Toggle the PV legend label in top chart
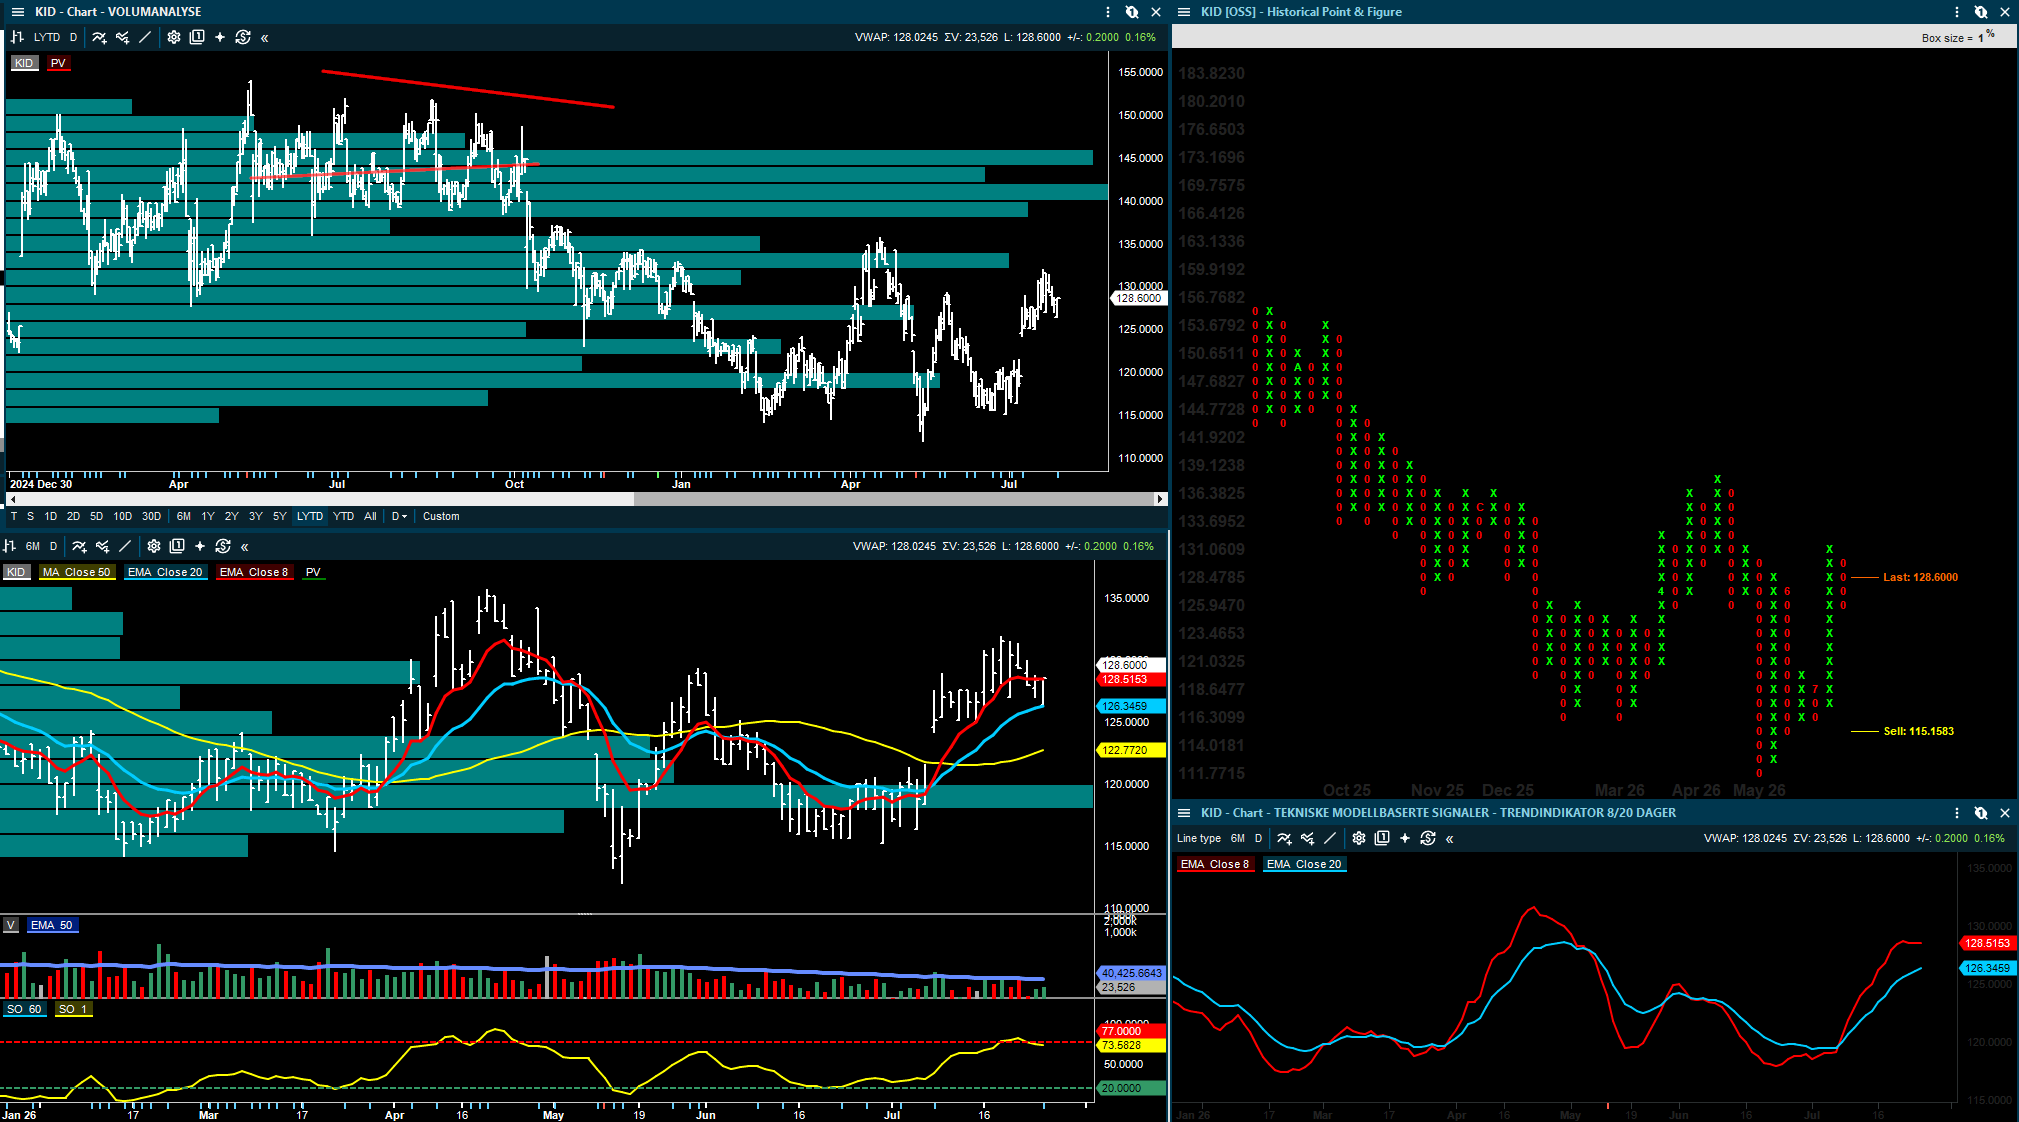 tap(58, 63)
